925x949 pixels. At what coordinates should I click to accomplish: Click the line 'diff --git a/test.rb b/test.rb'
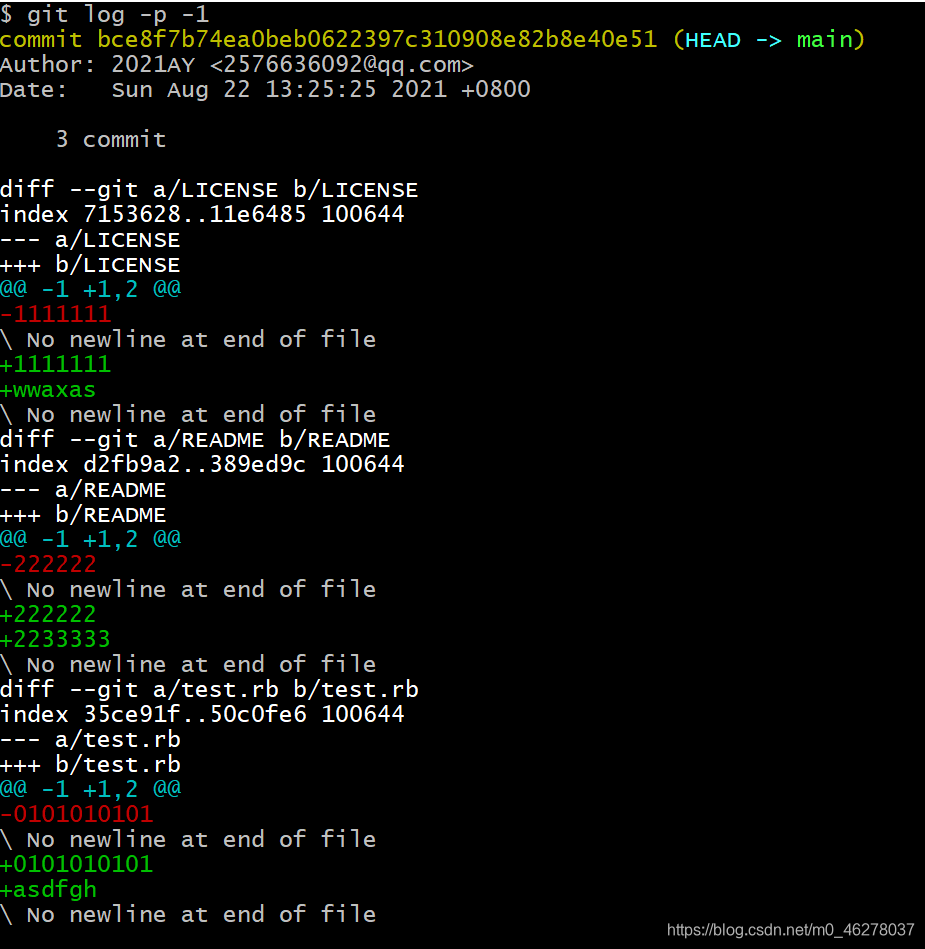coord(209,689)
